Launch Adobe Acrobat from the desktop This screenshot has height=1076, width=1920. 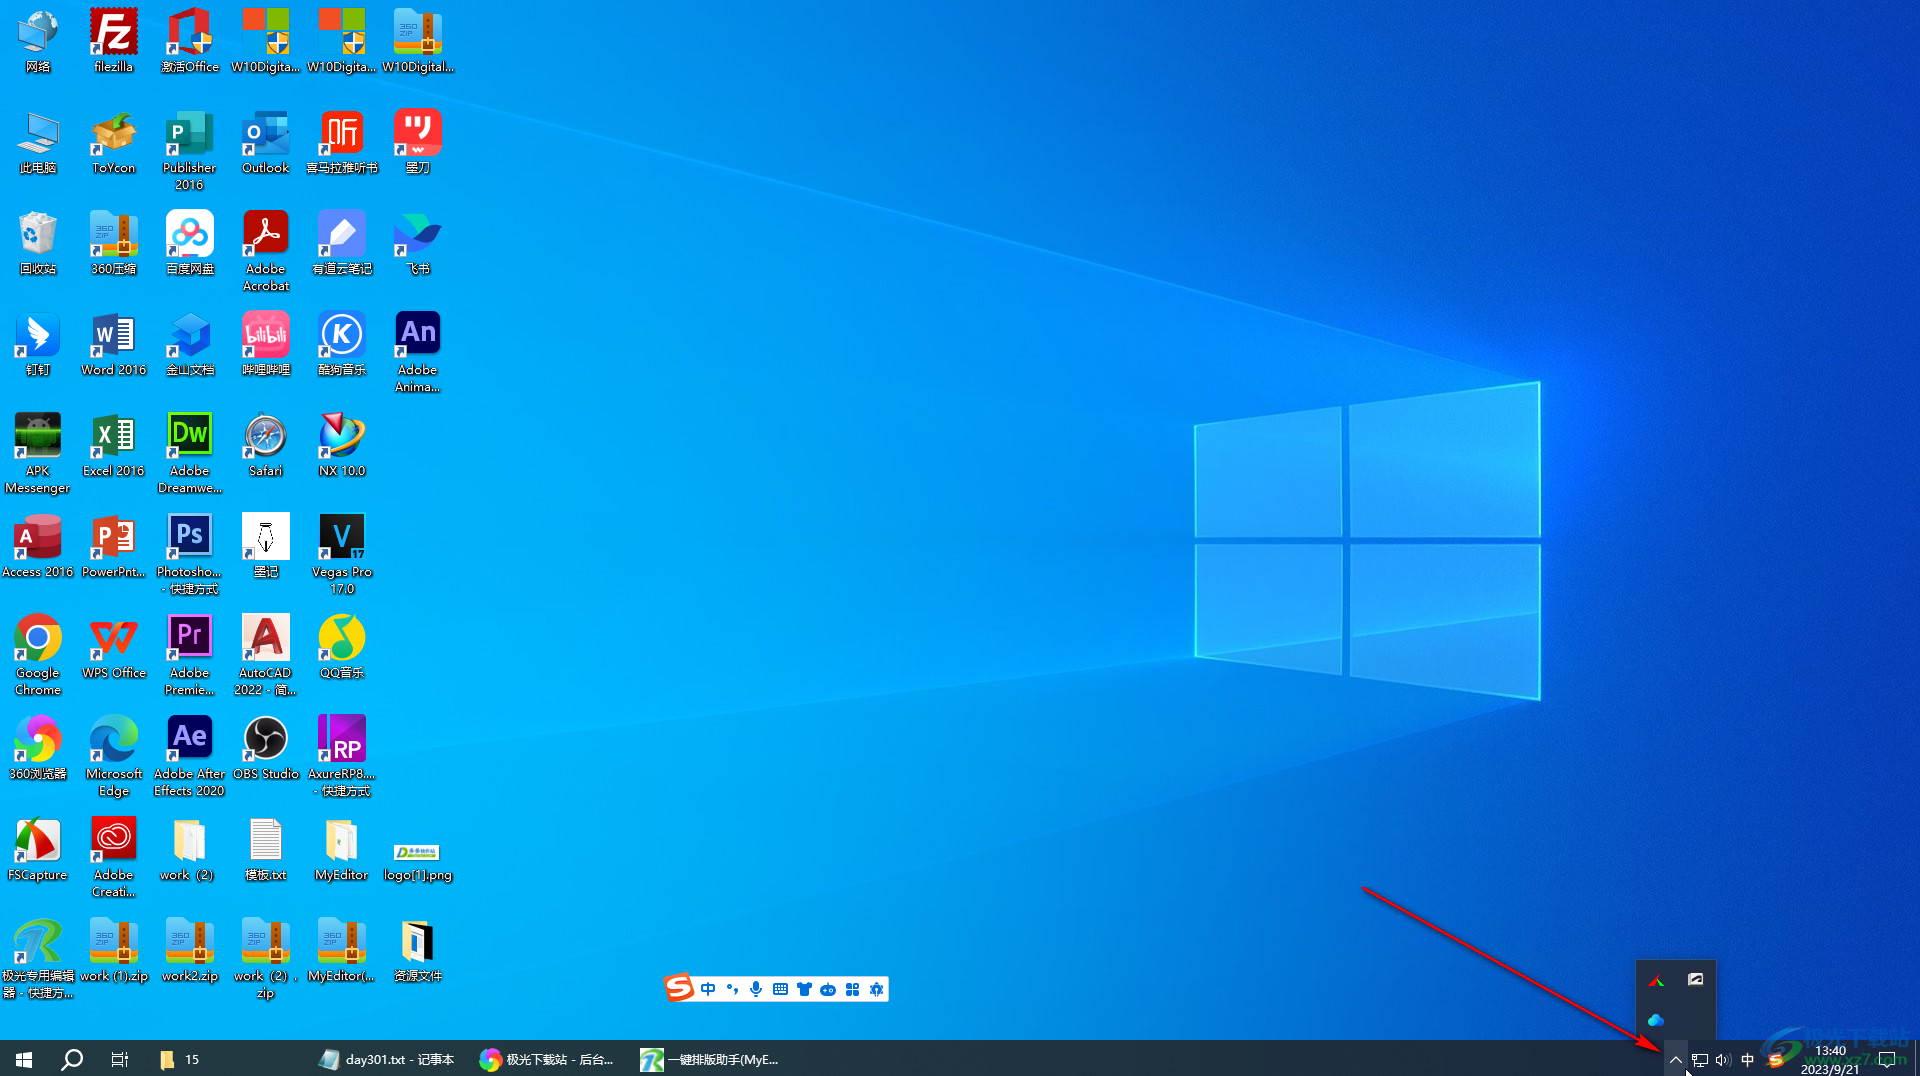click(x=266, y=251)
